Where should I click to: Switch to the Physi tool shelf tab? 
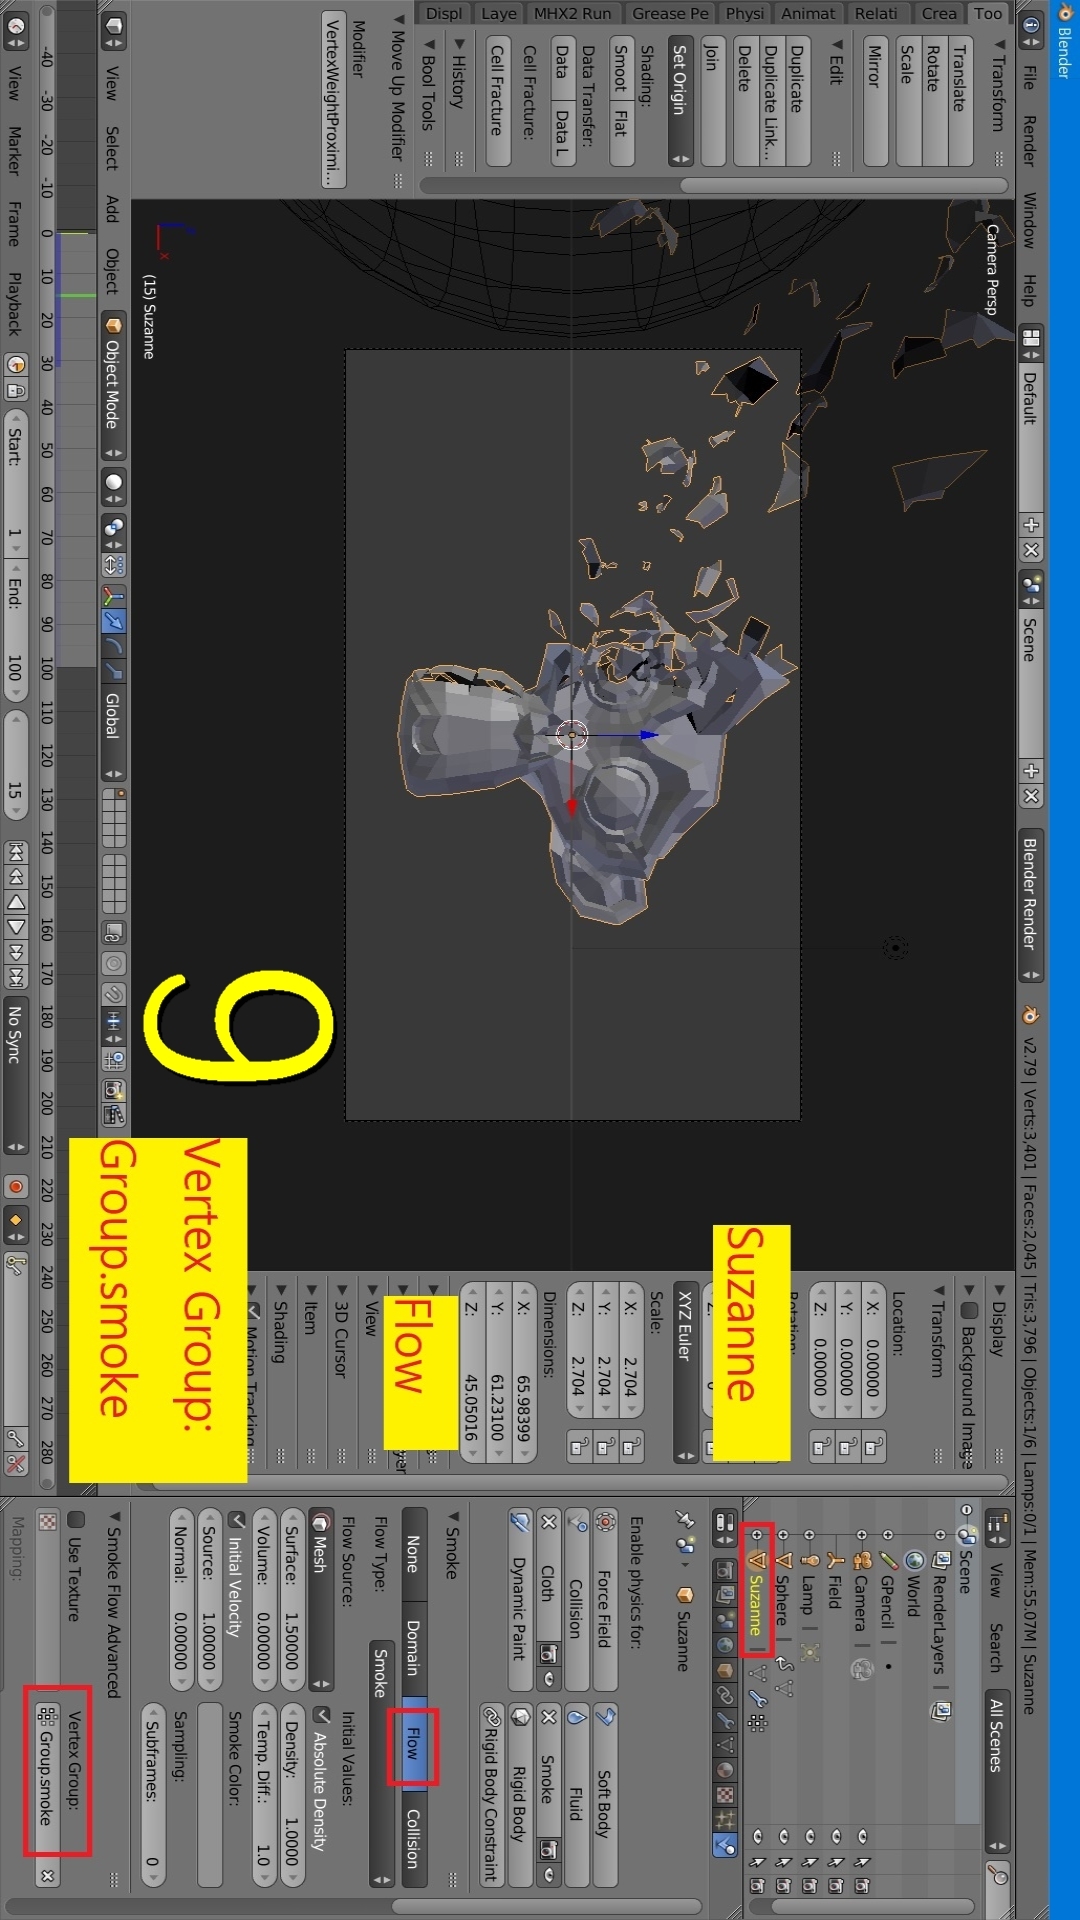click(x=745, y=13)
